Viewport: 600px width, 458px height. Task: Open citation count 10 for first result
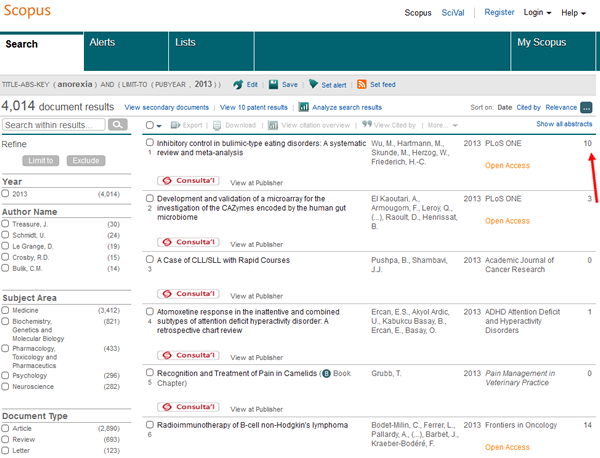pos(588,144)
